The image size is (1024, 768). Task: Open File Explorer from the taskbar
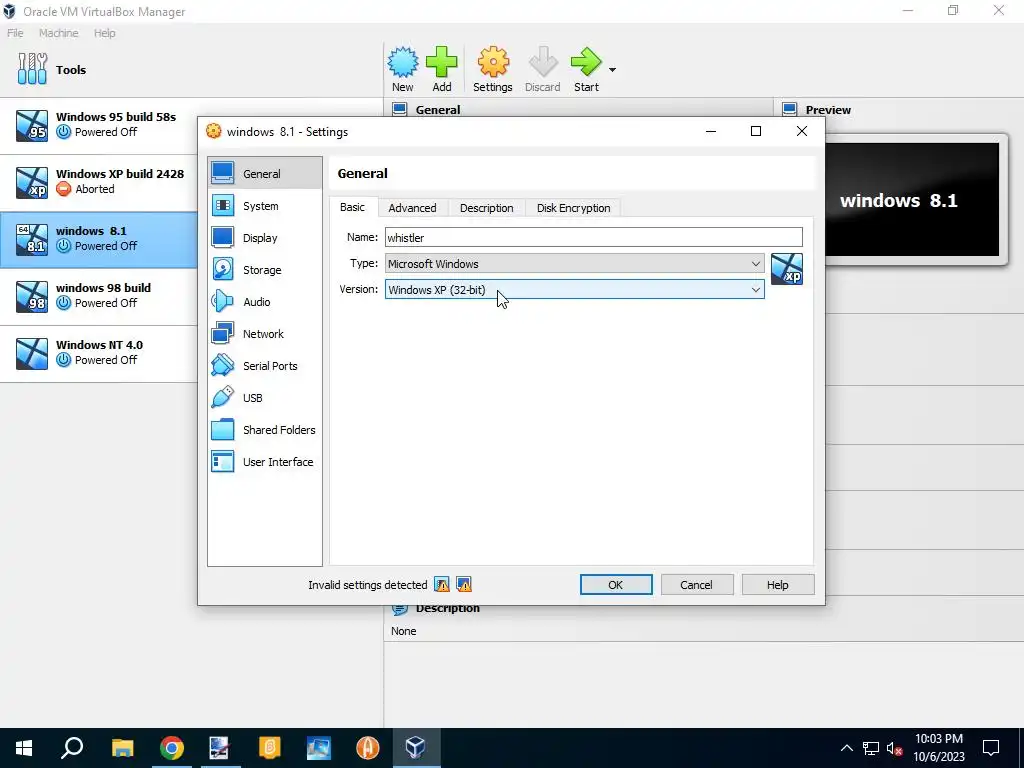point(122,748)
